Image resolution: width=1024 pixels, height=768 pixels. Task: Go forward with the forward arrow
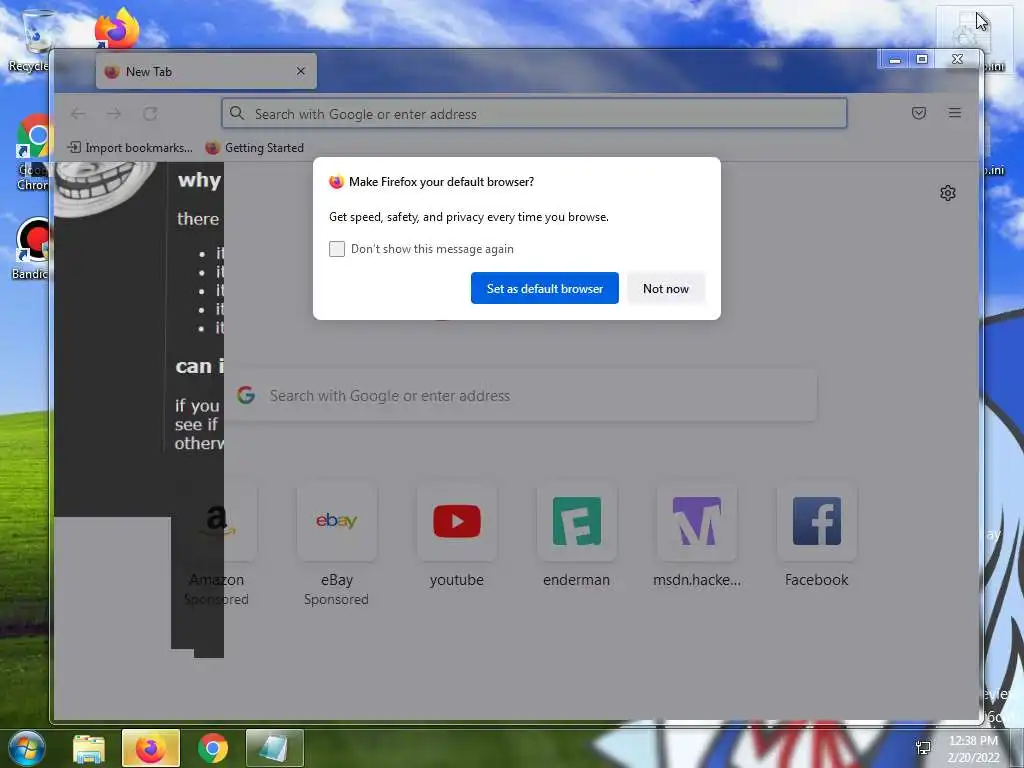[x=114, y=114]
